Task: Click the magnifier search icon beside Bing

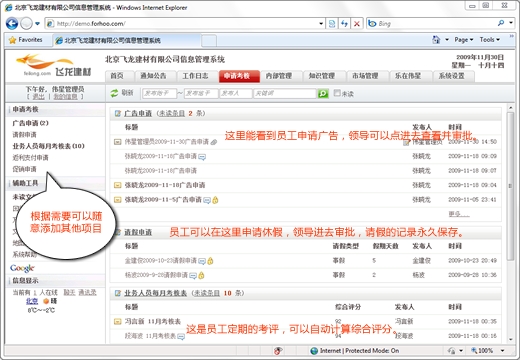Action: pos(501,23)
